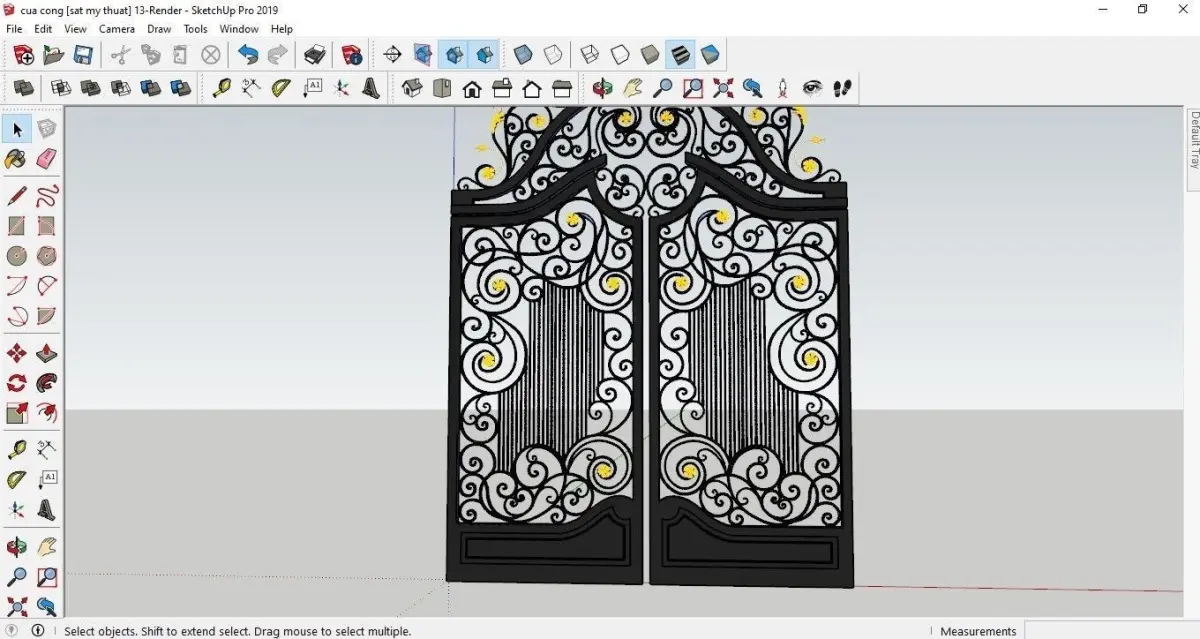Screen dimensions: 1200x639
Task: Select the Split solid tool
Action: pos(181,88)
